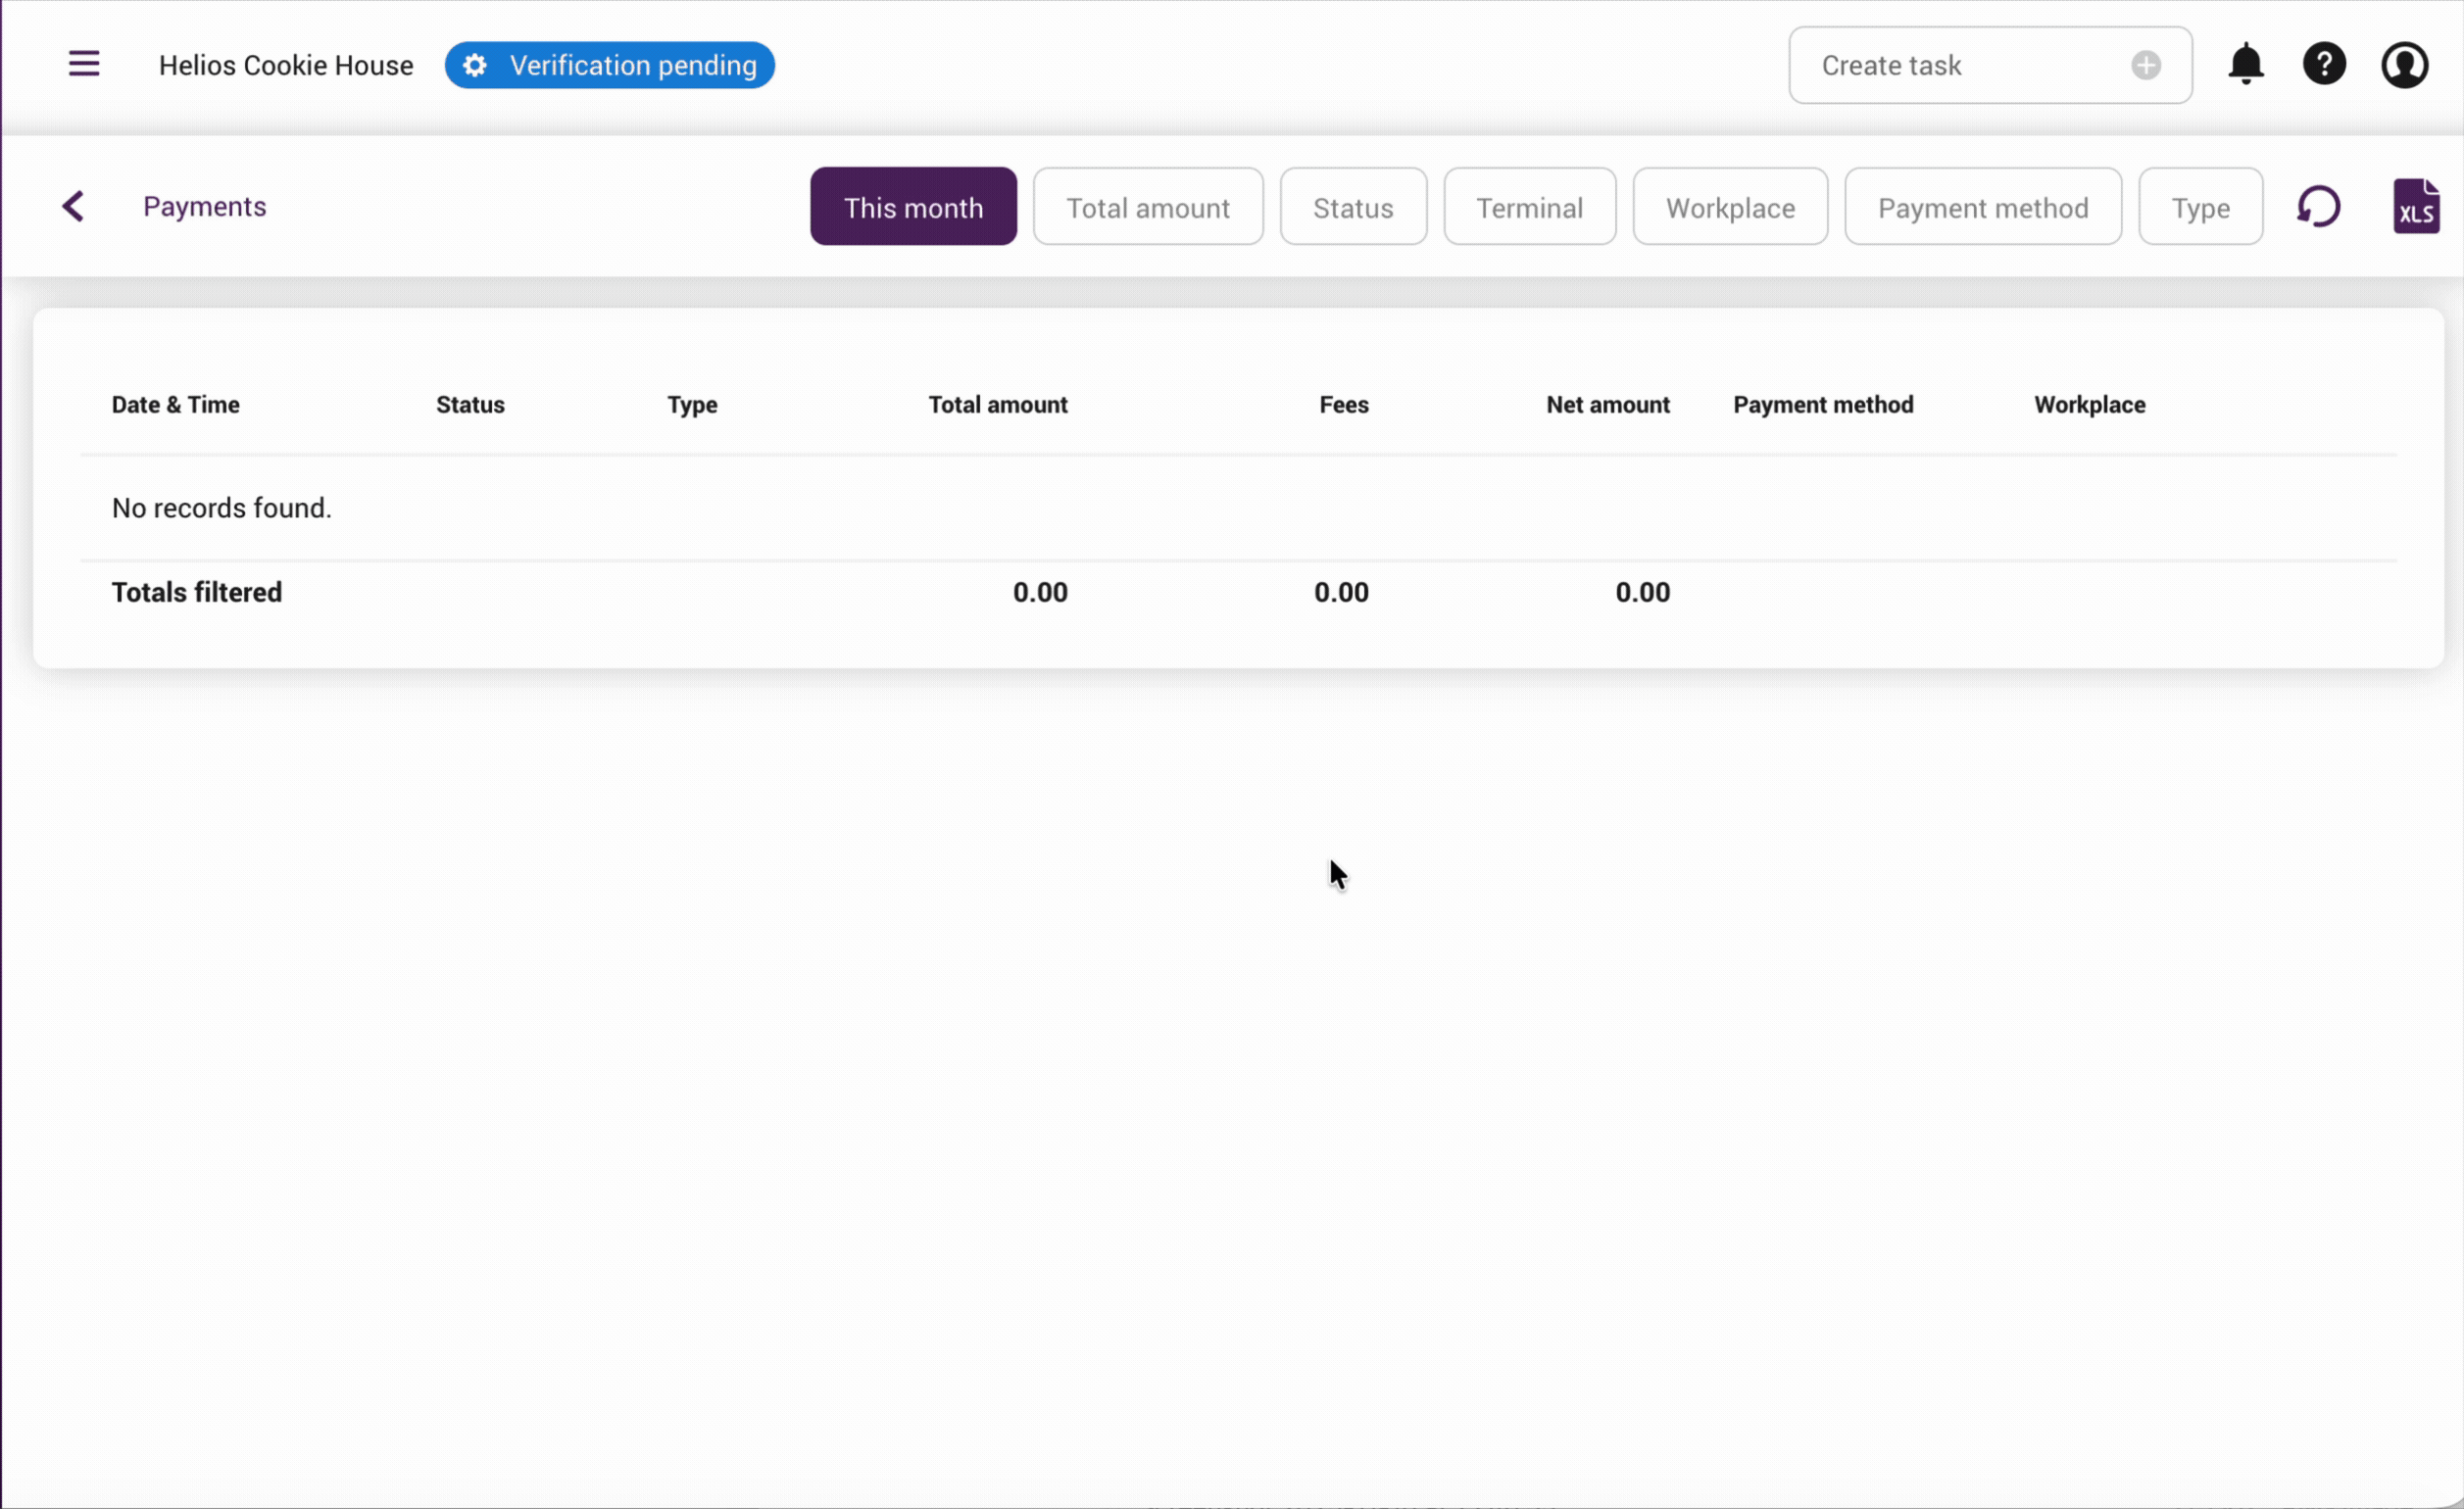The image size is (2464, 1509).
Task: Go back using the left arrow
Action: [x=74, y=206]
